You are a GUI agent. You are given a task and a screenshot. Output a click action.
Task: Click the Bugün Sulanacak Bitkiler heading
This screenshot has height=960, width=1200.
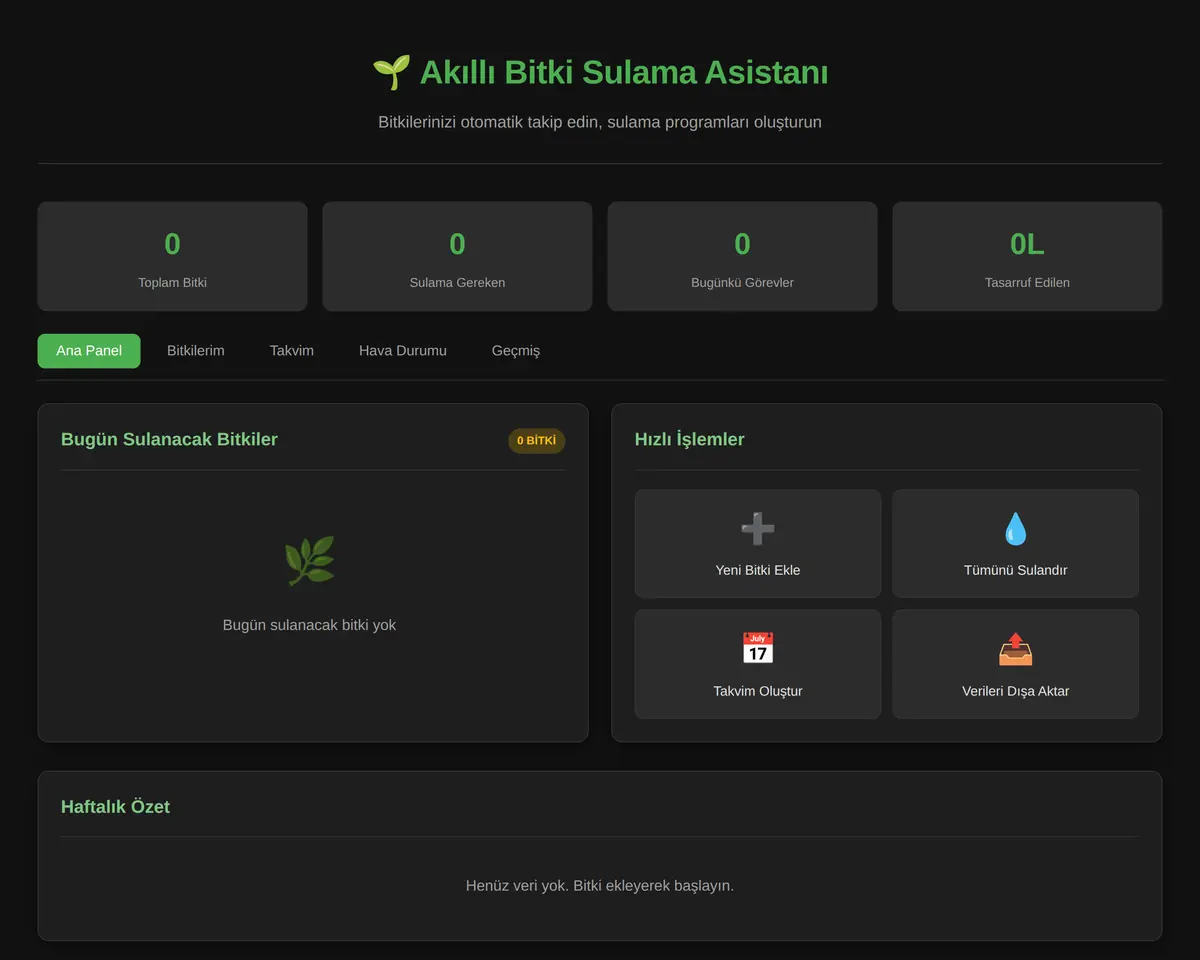click(169, 439)
